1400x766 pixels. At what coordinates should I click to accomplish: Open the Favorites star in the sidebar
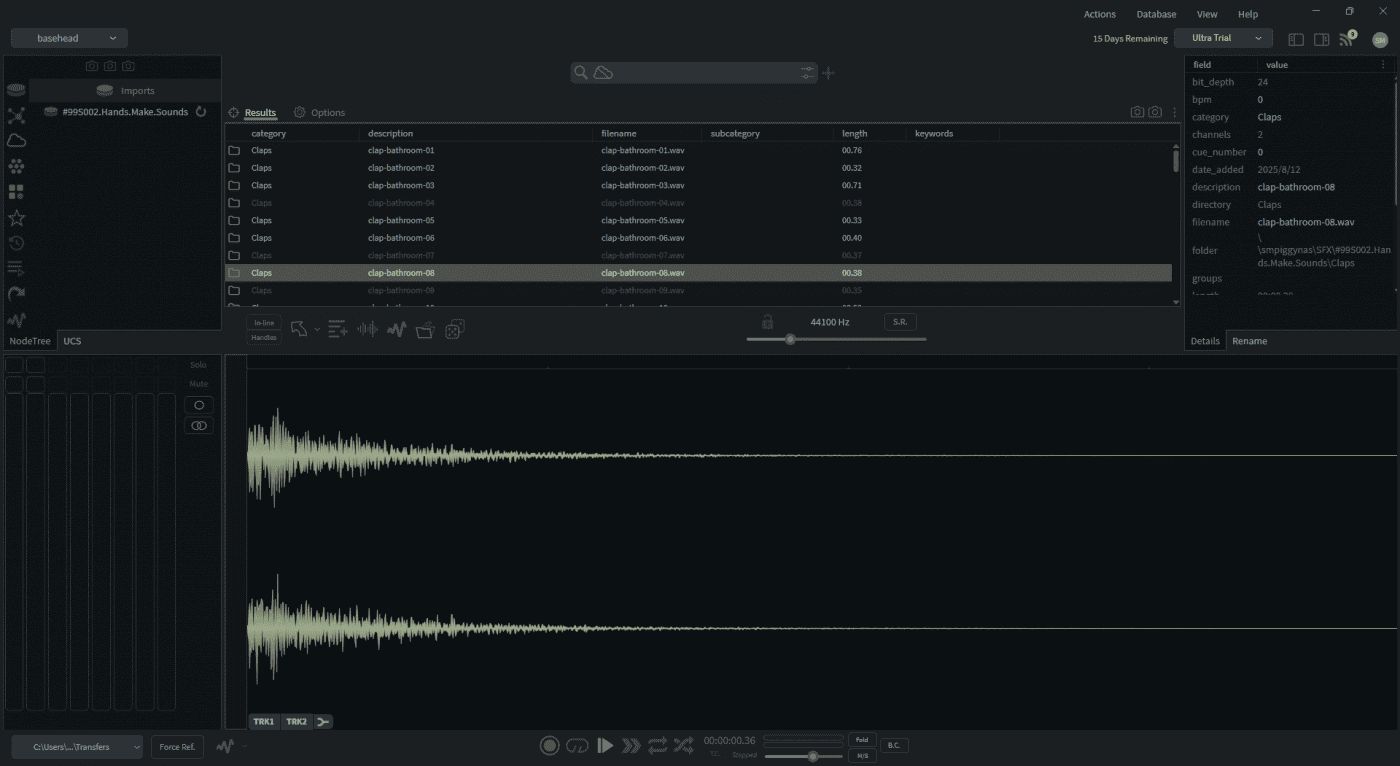click(x=16, y=218)
